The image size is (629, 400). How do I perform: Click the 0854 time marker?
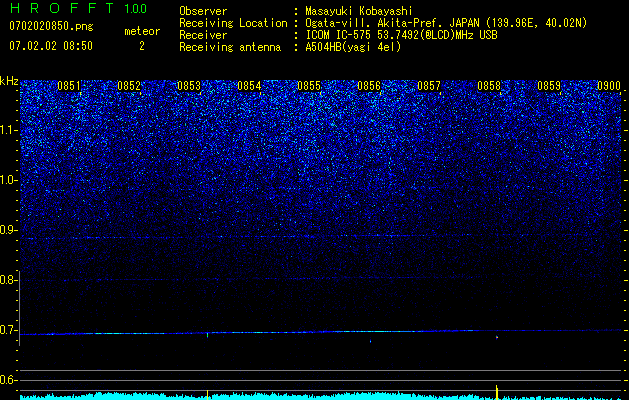pyautogui.click(x=249, y=86)
